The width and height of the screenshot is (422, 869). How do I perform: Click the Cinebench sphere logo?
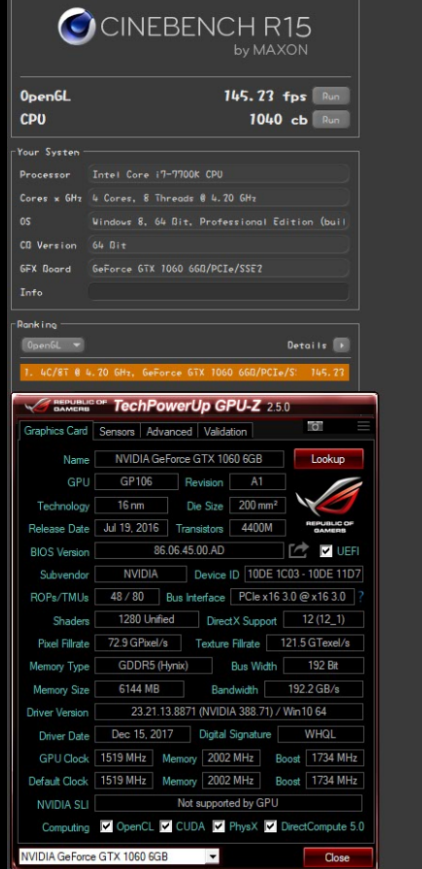pos(77,29)
